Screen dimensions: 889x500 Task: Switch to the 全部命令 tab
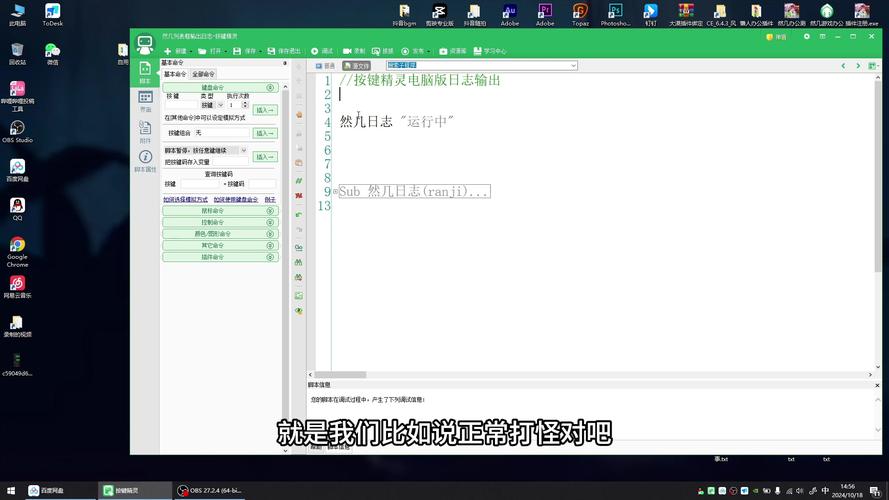point(203,74)
